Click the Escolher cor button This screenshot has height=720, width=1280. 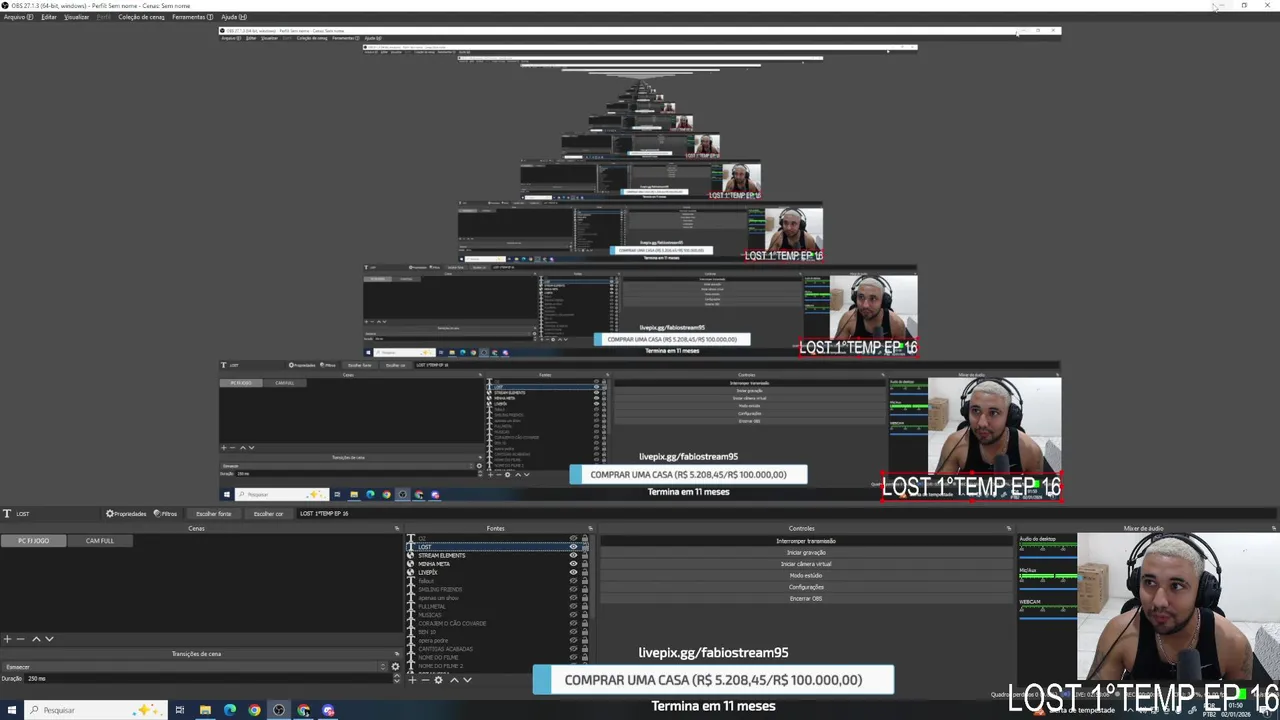tap(268, 513)
